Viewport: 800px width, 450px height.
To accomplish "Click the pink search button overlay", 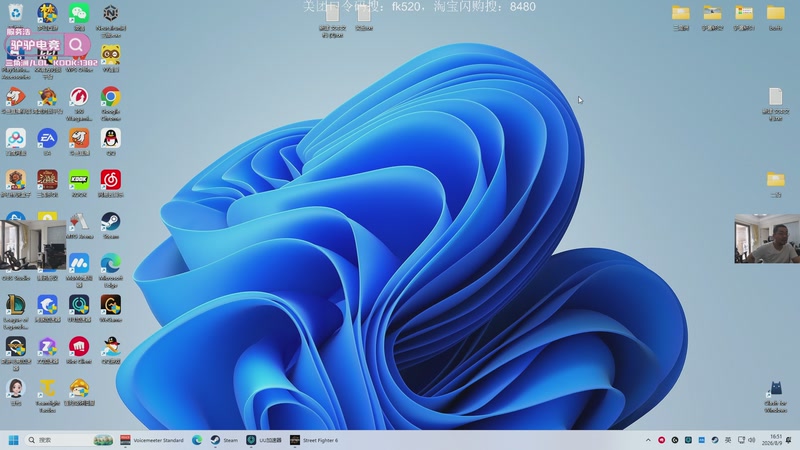I will pyautogui.click(x=77, y=45).
